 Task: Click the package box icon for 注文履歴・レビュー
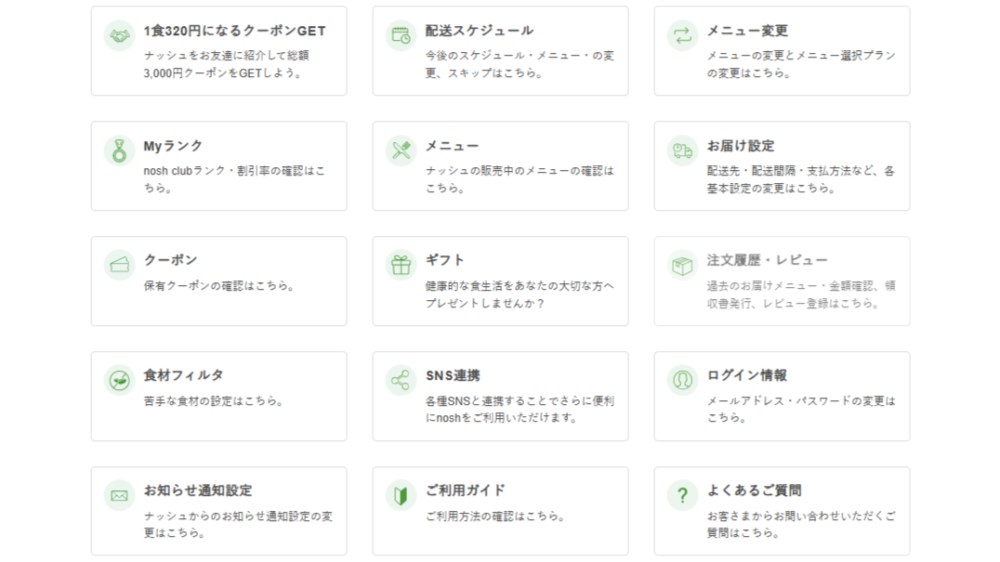tap(682, 266)
